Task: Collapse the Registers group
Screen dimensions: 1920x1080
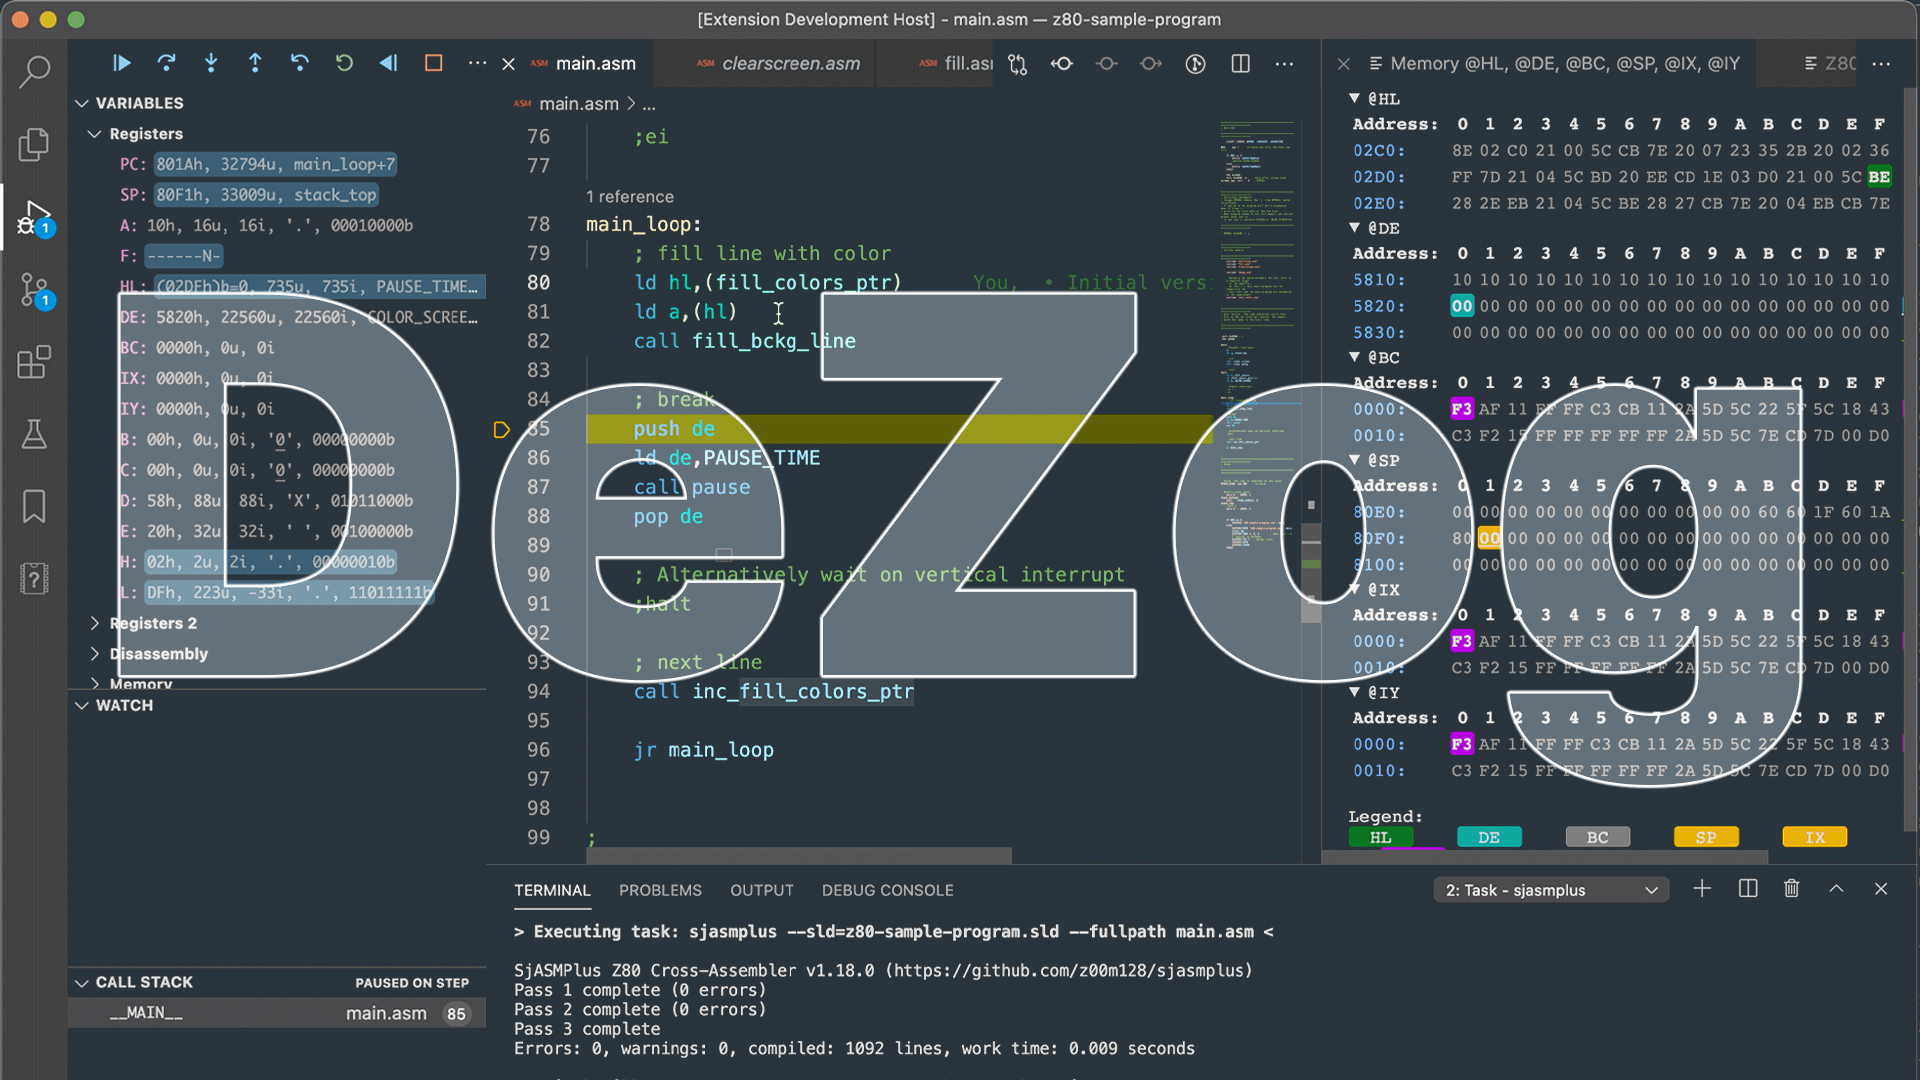Action: tap(95, 134)
